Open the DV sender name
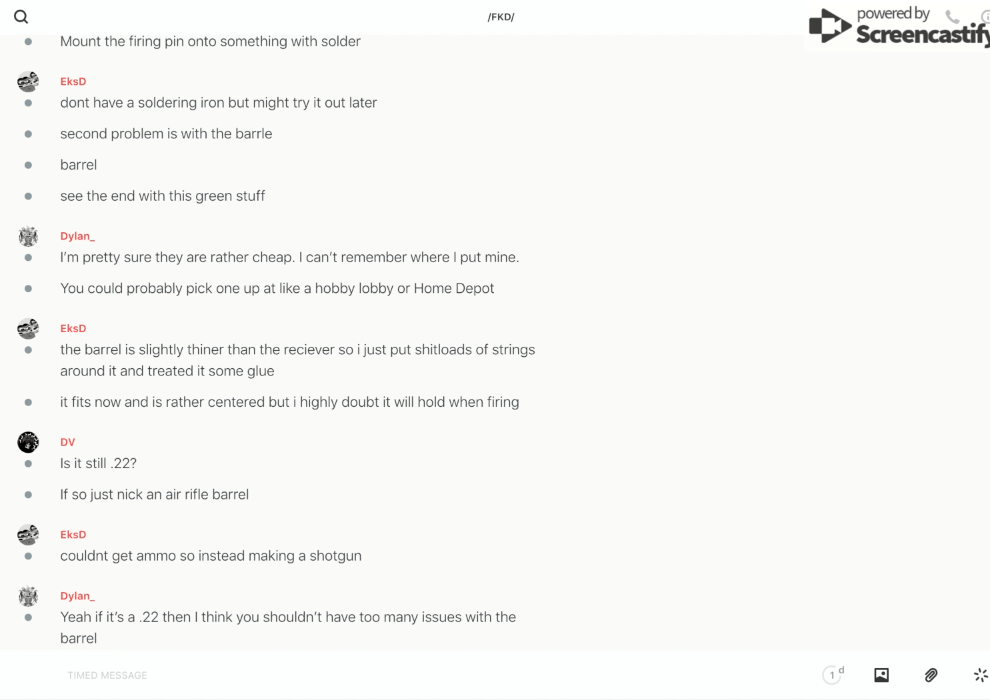This screenshot has width=990, height=700. pyautogui.click(x=67, y=442)
